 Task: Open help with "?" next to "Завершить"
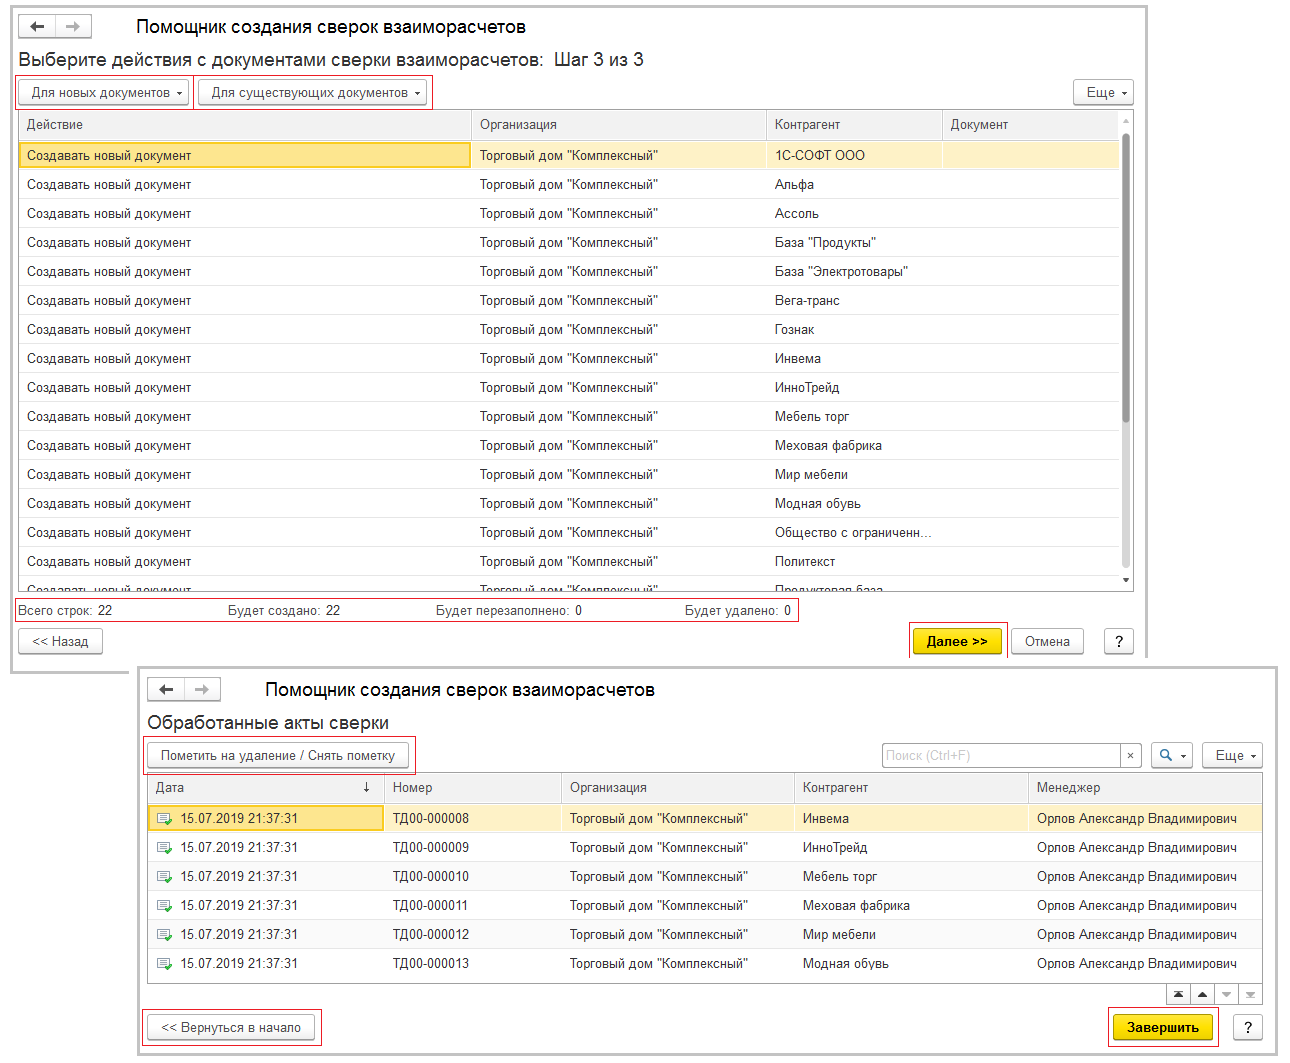pos(1248,1028)
